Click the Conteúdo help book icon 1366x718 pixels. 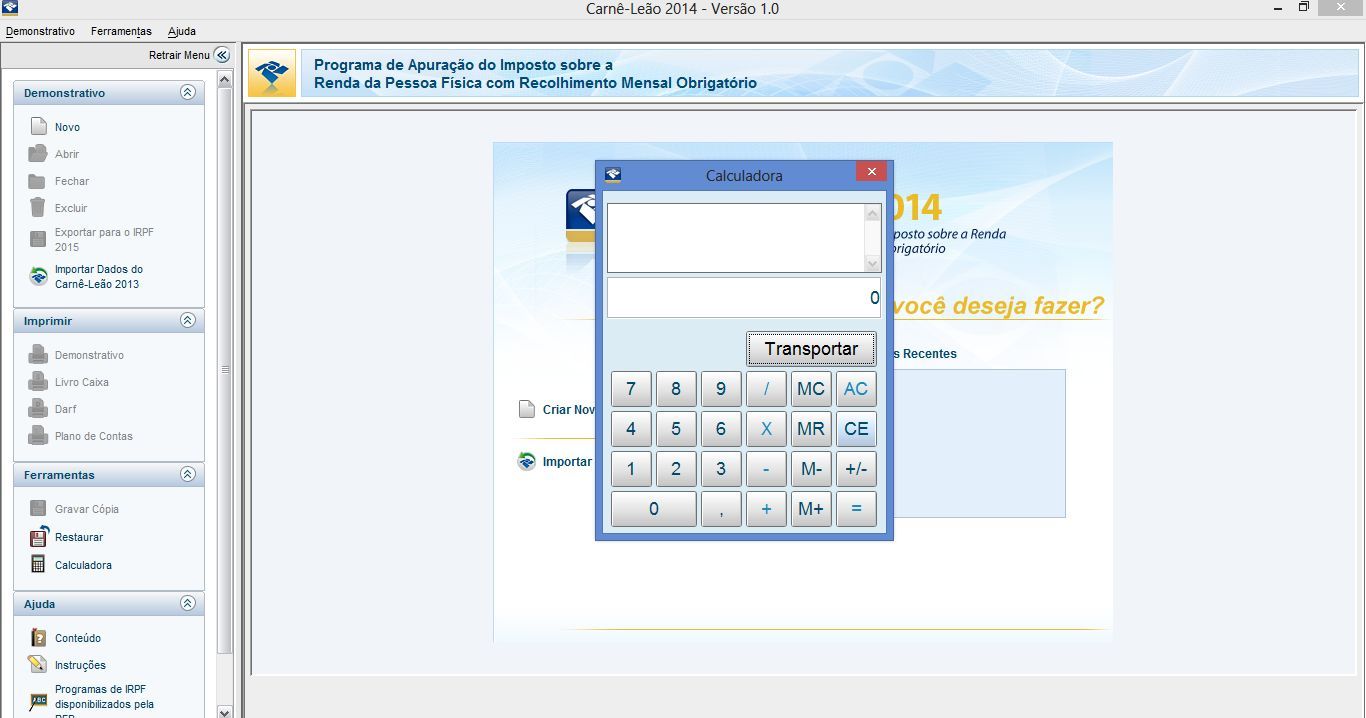tap(38, 637)
